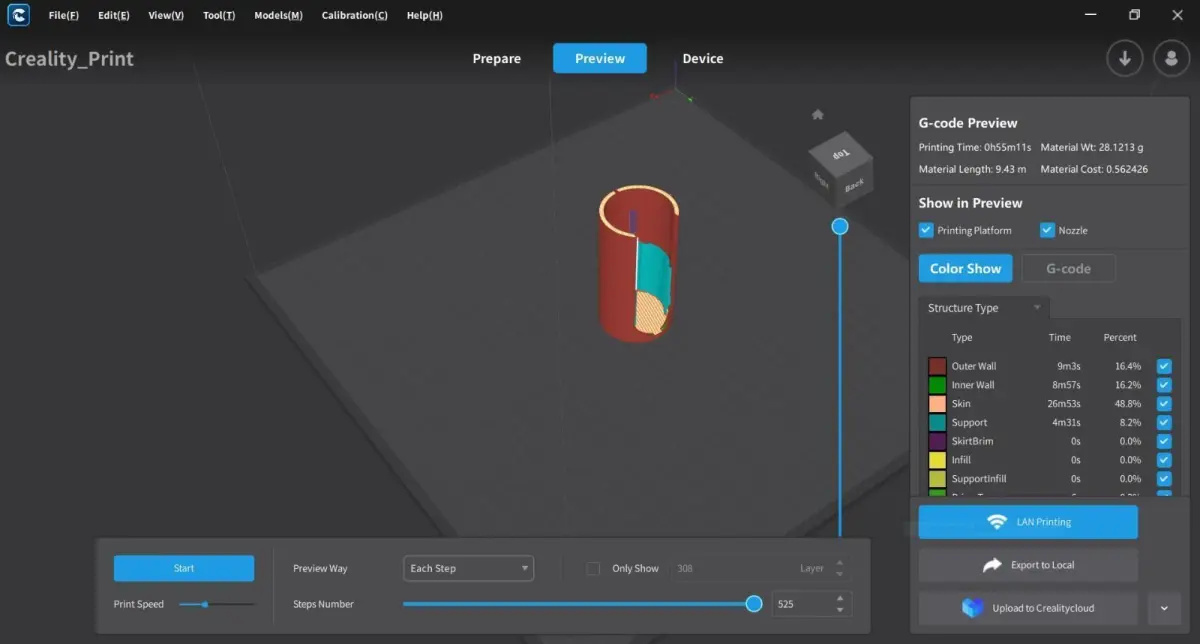This screenshot has height=644, width=1200.
Task: Select the G-code view button
Action: point(1068,268)
